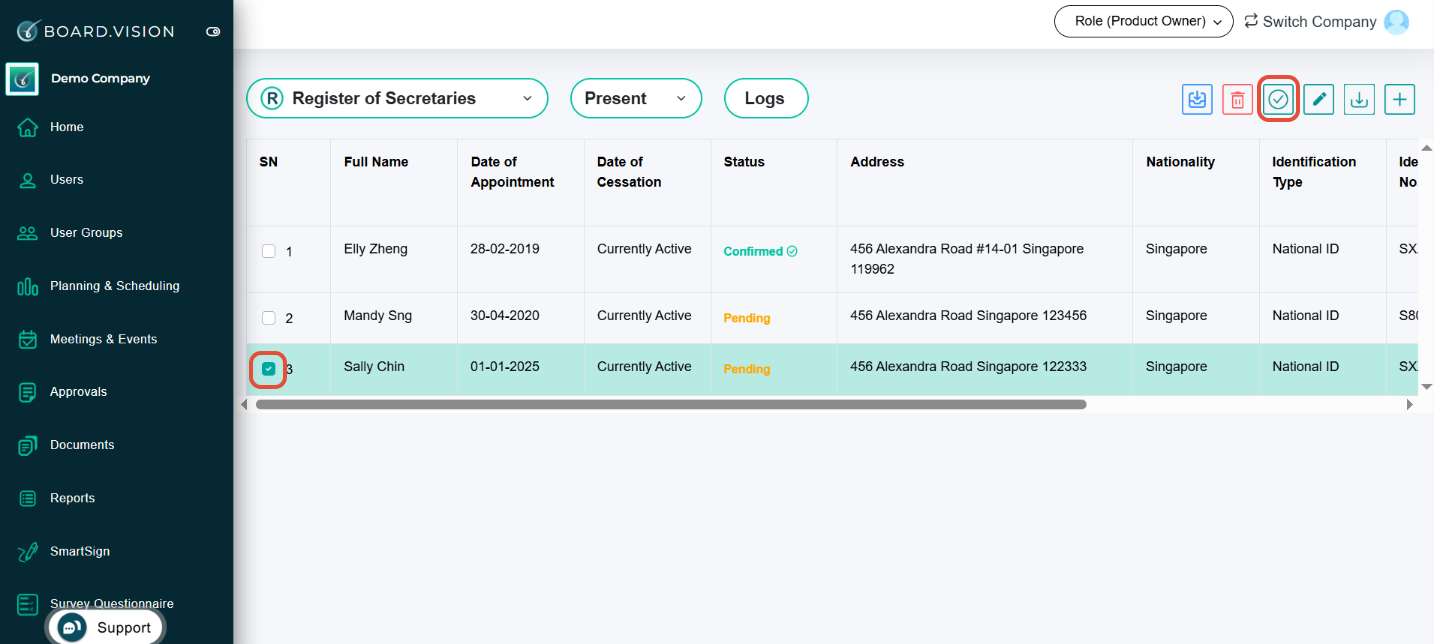Tick the checkbox for row 2 Mandy Sng
The height and width of the screenshot is (644, 1434).
point(268,318)
